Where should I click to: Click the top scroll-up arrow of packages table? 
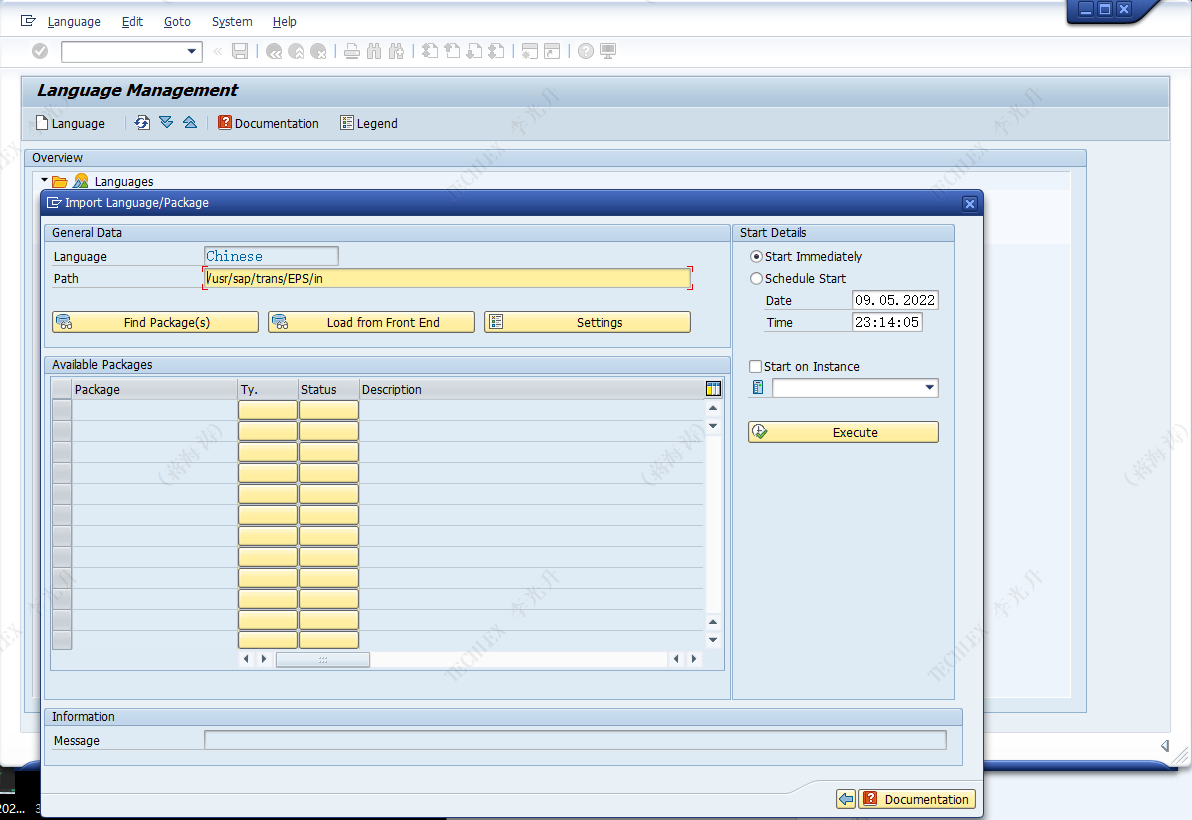[713, 408]
